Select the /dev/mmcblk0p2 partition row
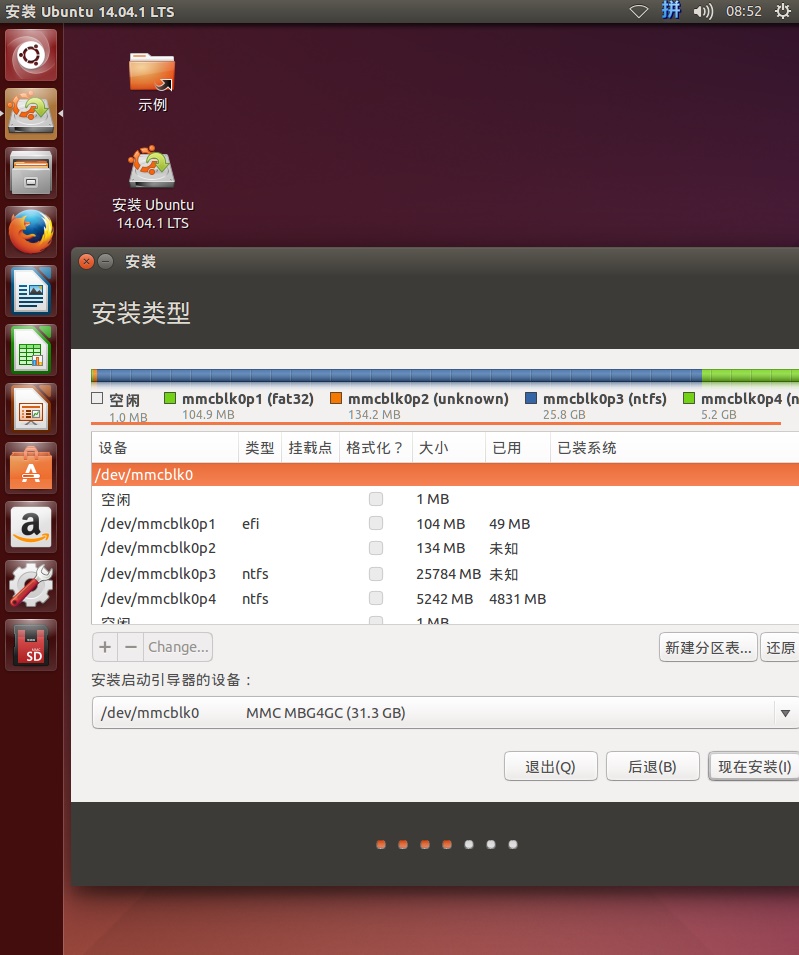The image size is (799, 955). 445,548
